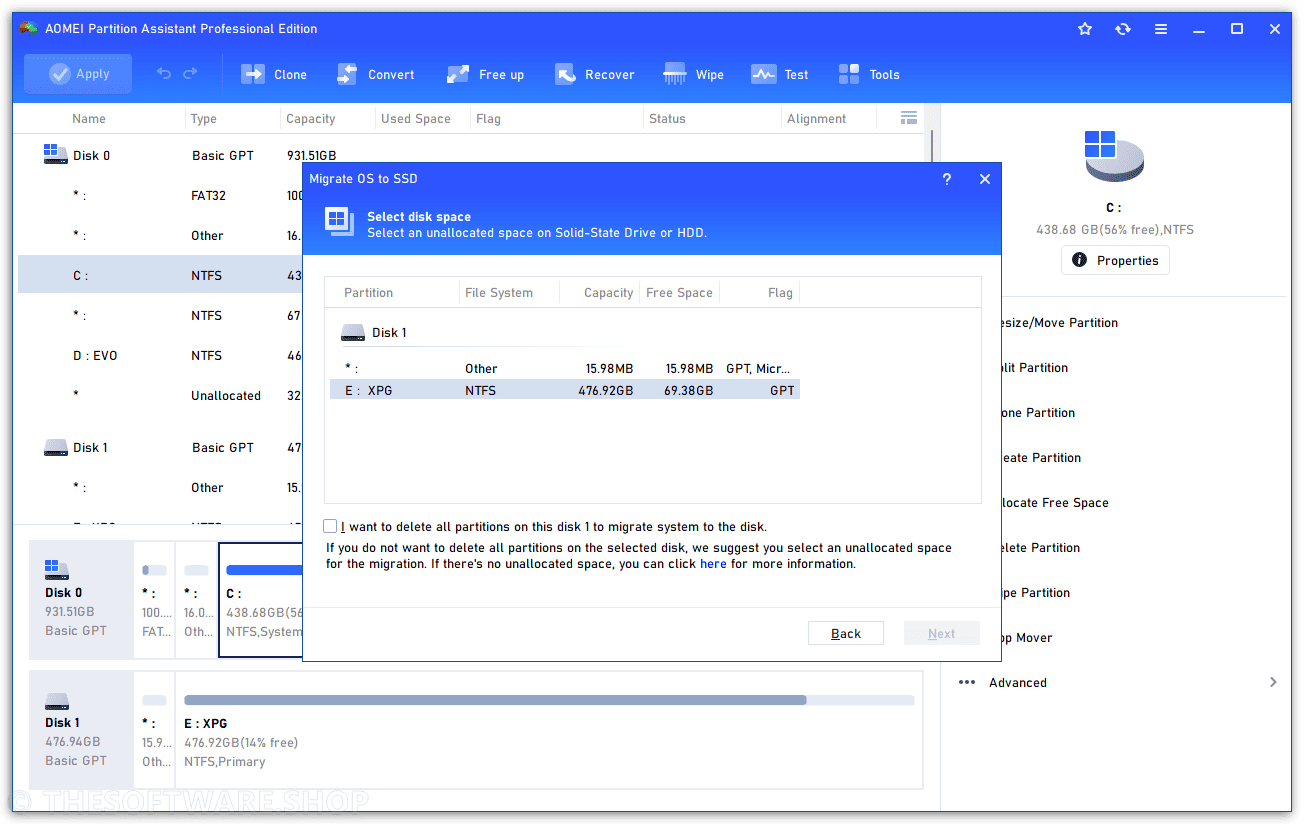Select the Disk 0 block in disk map
The image size is (1304, 824).
[82, 599]
